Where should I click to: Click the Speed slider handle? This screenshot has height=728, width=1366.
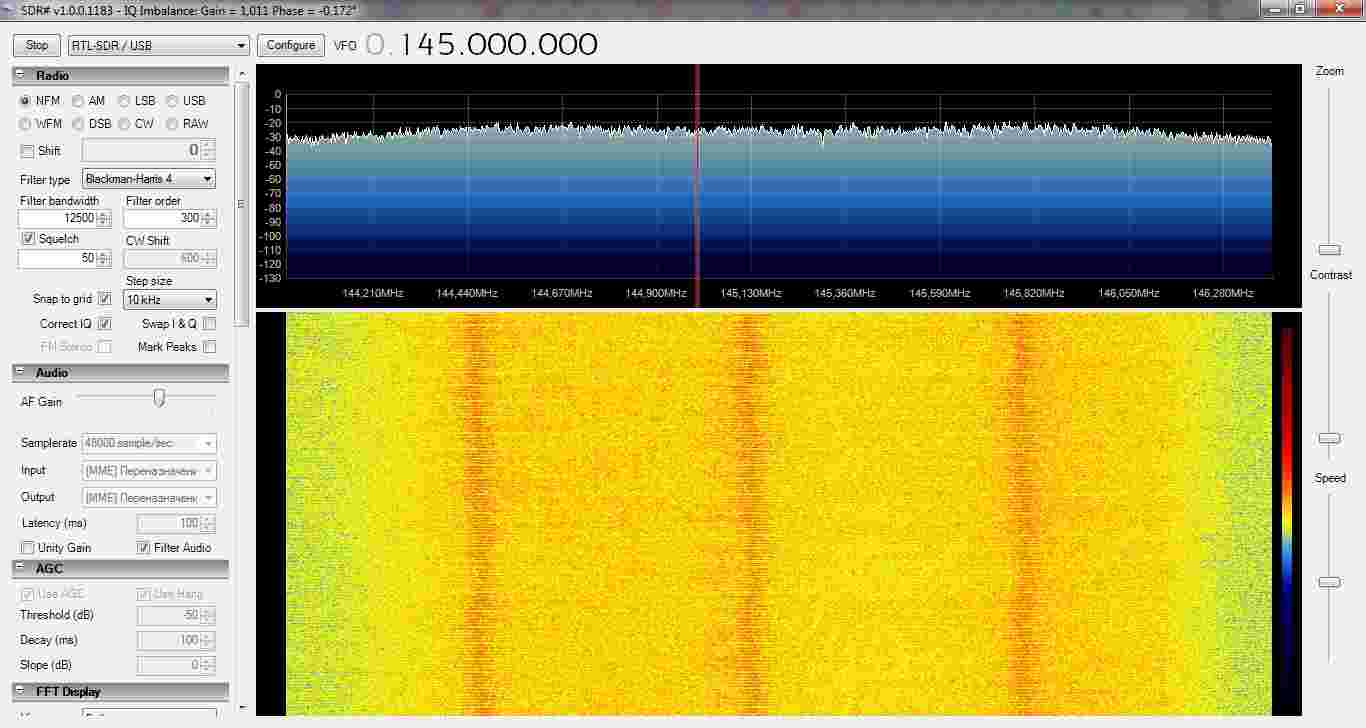(x=1329, y=582)
